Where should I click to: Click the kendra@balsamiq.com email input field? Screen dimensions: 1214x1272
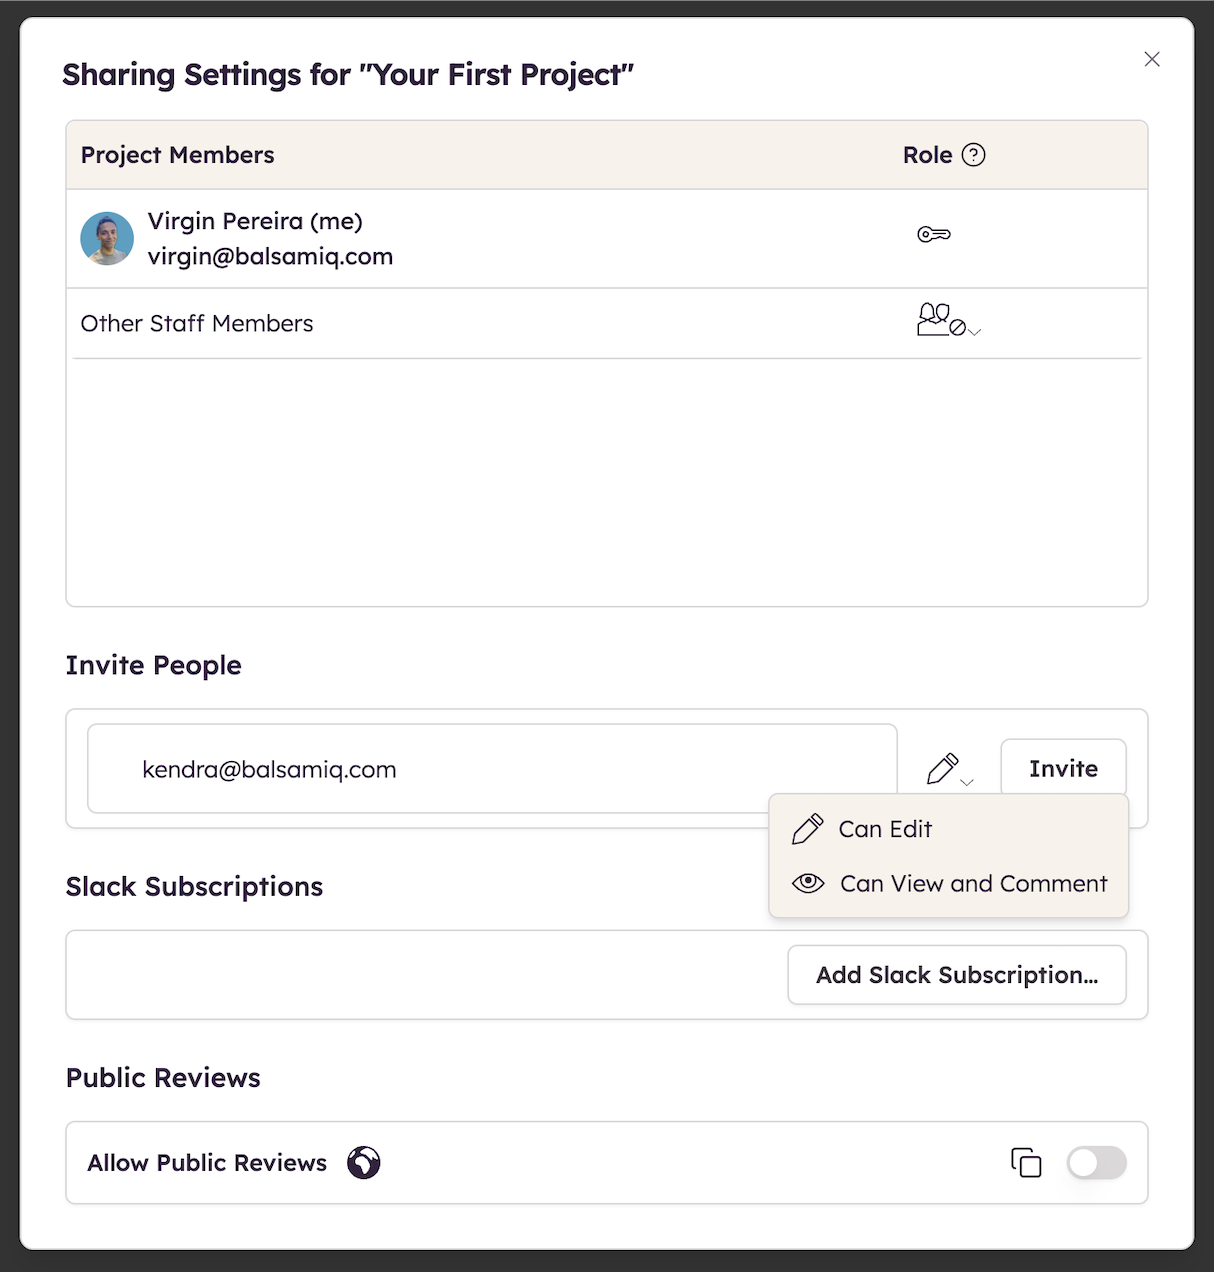click(491, 768)
